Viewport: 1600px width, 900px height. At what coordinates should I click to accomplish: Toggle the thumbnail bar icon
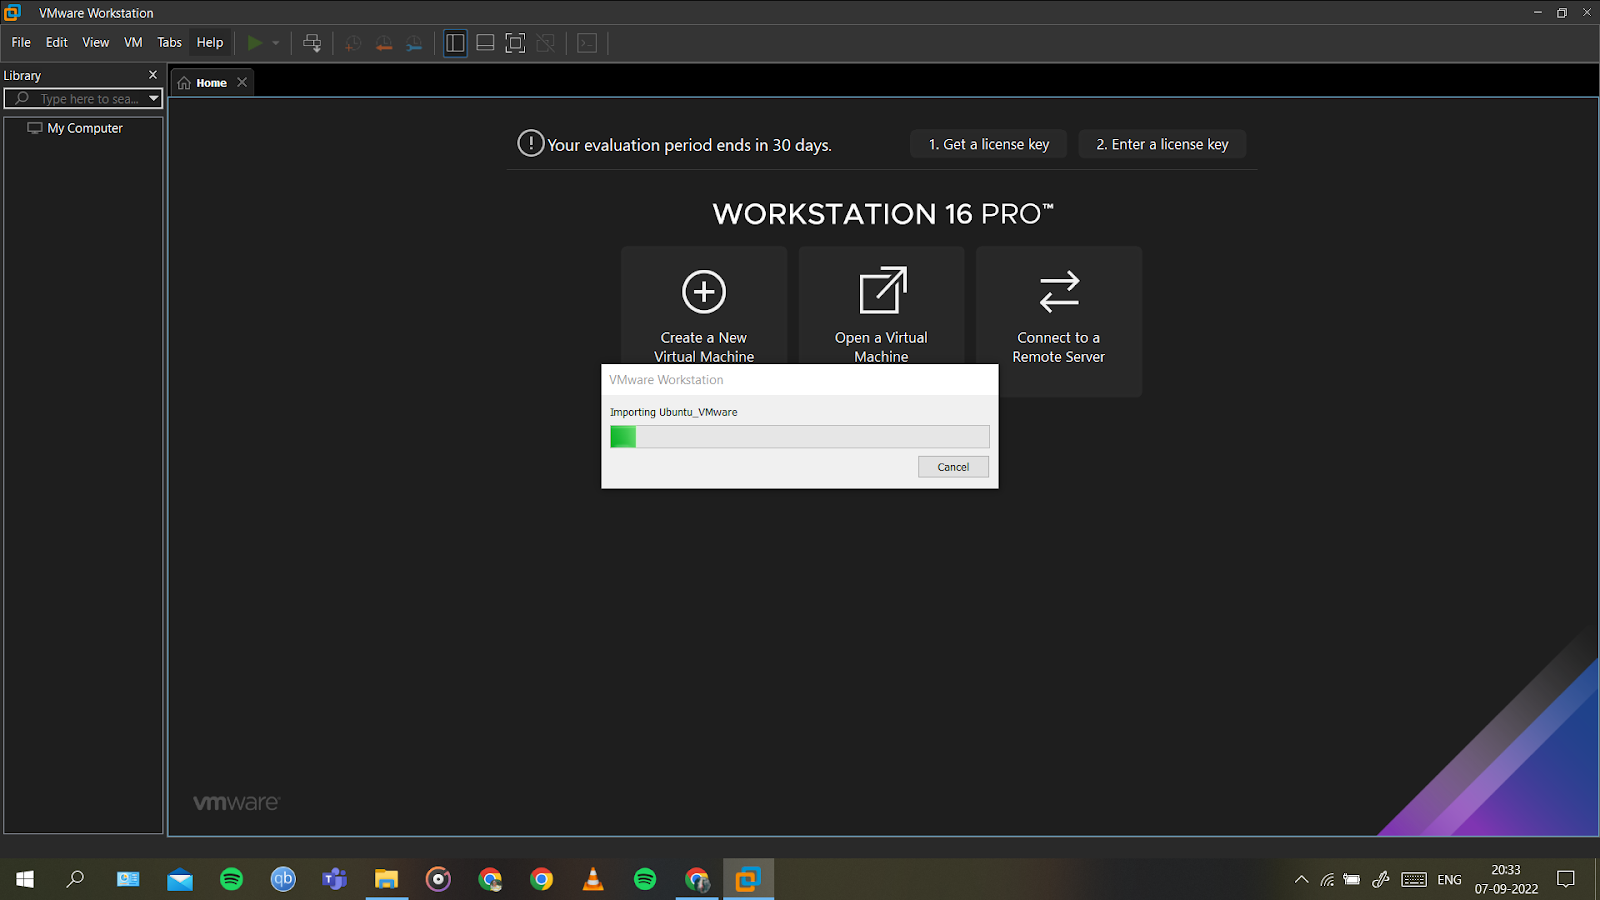click(485, 43)
